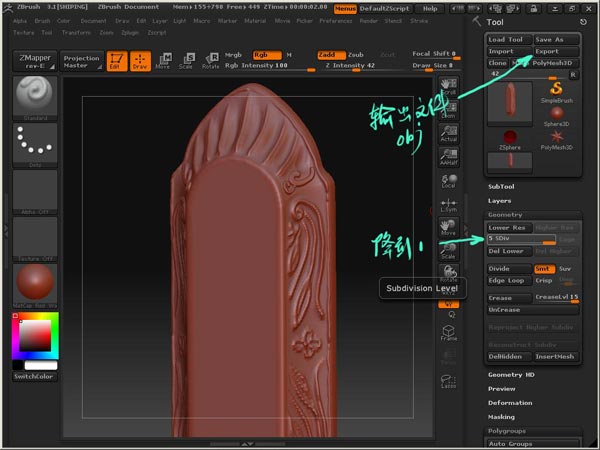This screenshot has height=450, width=600.
Task: Click the right-shelf Move icon
Action: [x=448, y=227]
